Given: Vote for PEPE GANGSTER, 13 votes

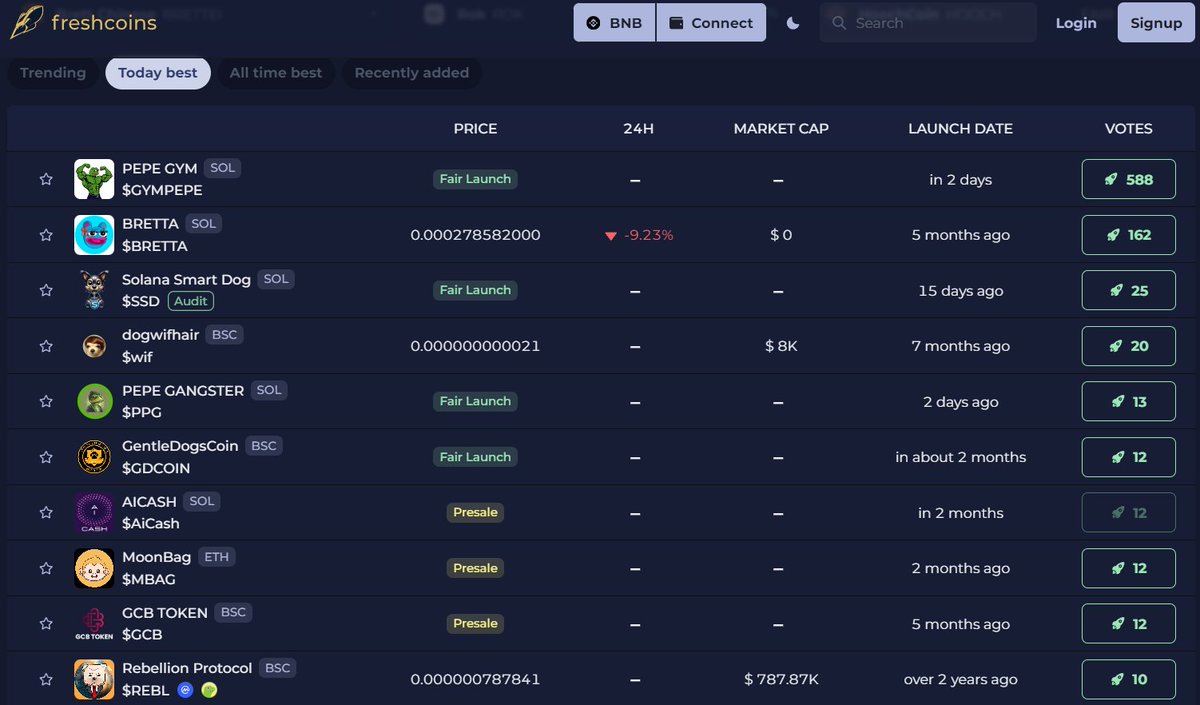Looking at the screenshot, I should [1129, 402].
